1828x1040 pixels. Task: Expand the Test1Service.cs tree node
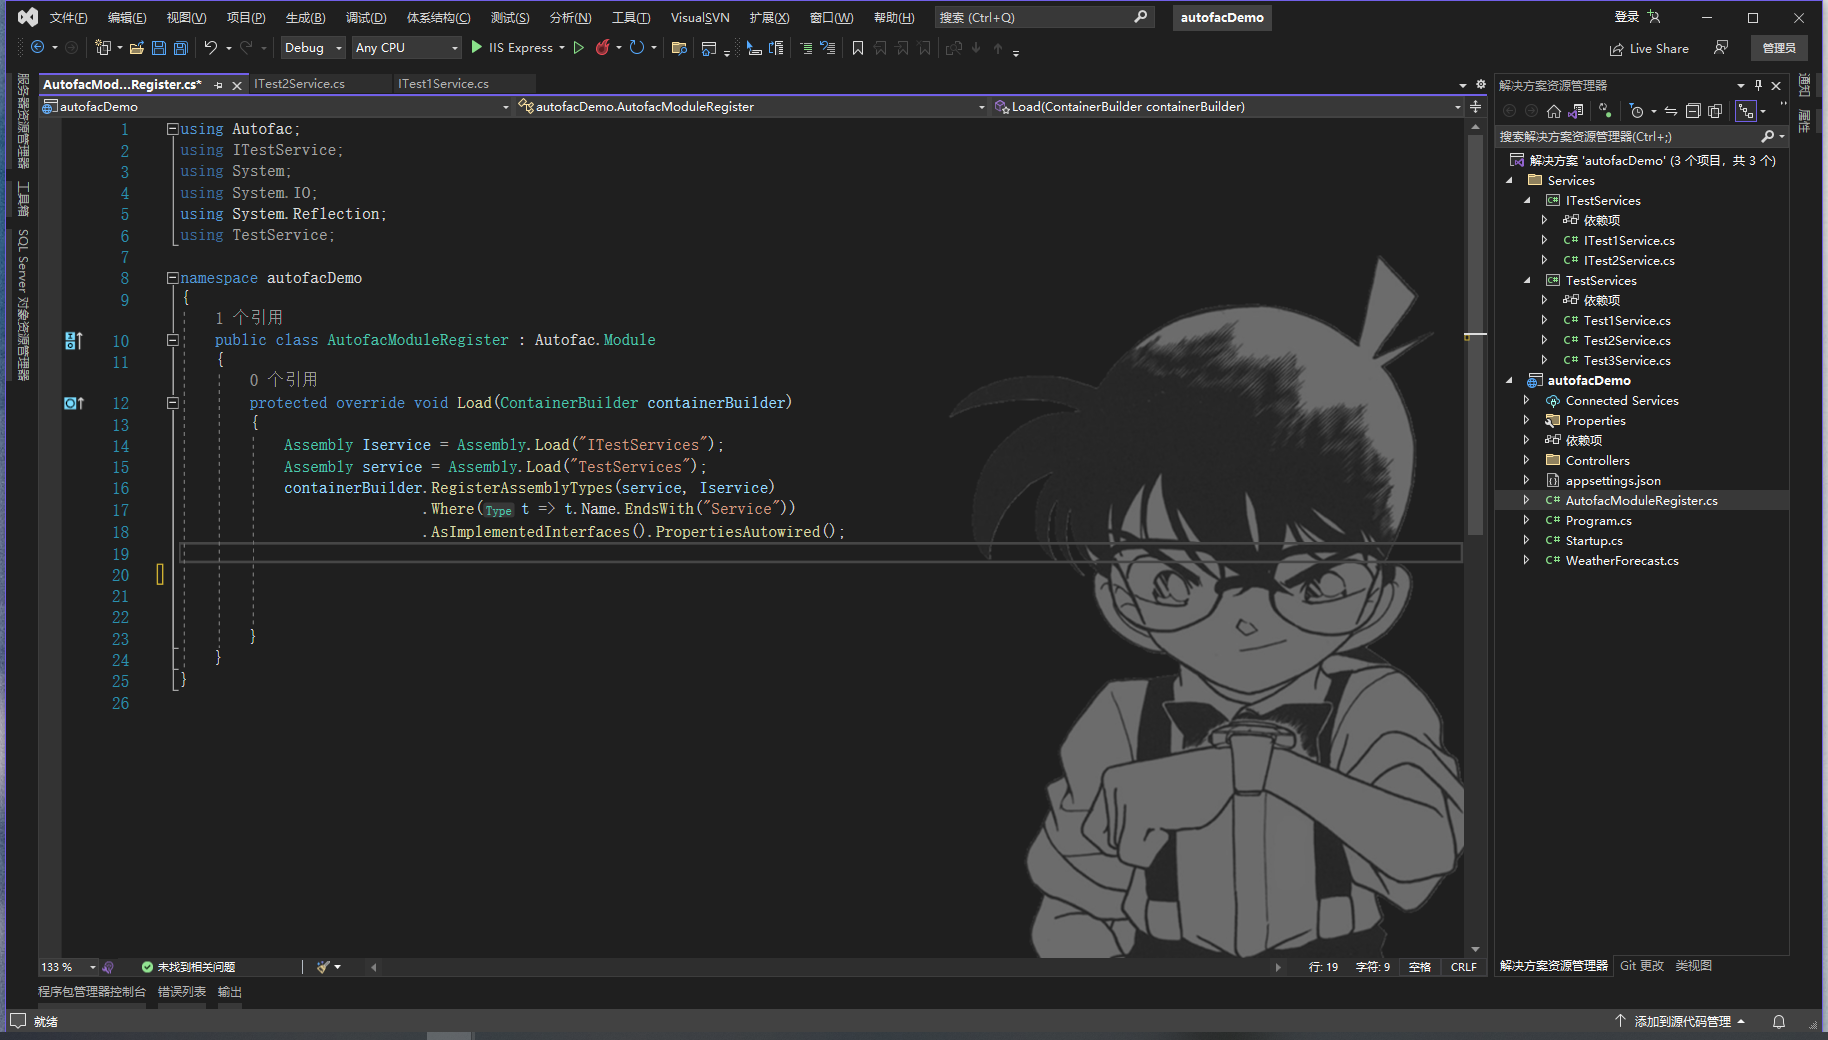[1545, 320]
